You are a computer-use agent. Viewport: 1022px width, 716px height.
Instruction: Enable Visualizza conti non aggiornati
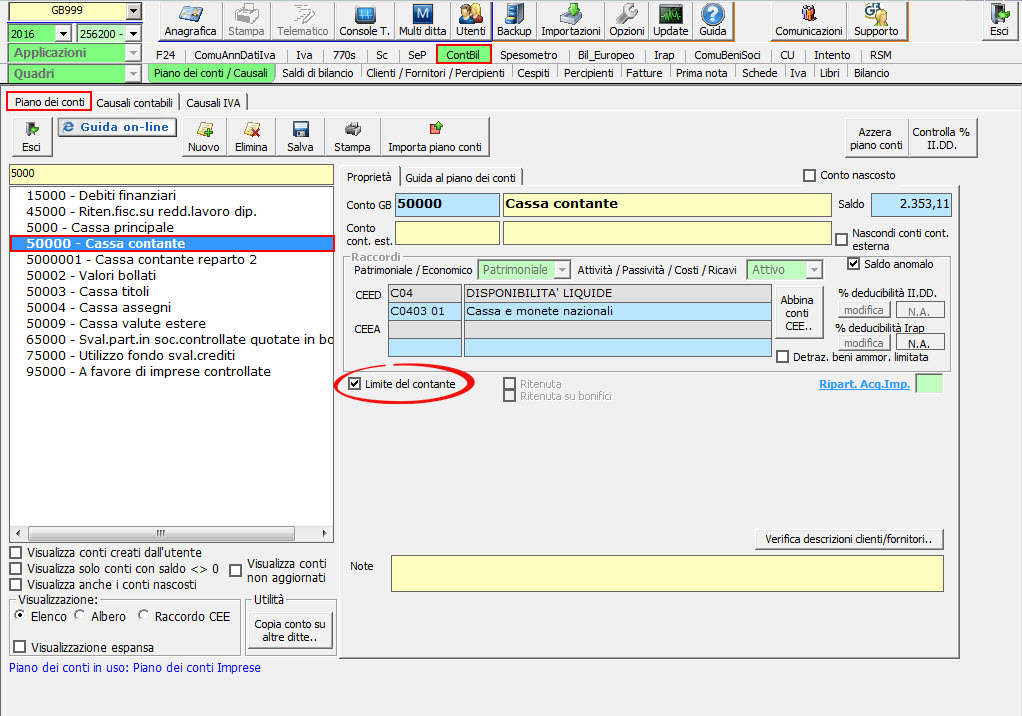point(236,571)
